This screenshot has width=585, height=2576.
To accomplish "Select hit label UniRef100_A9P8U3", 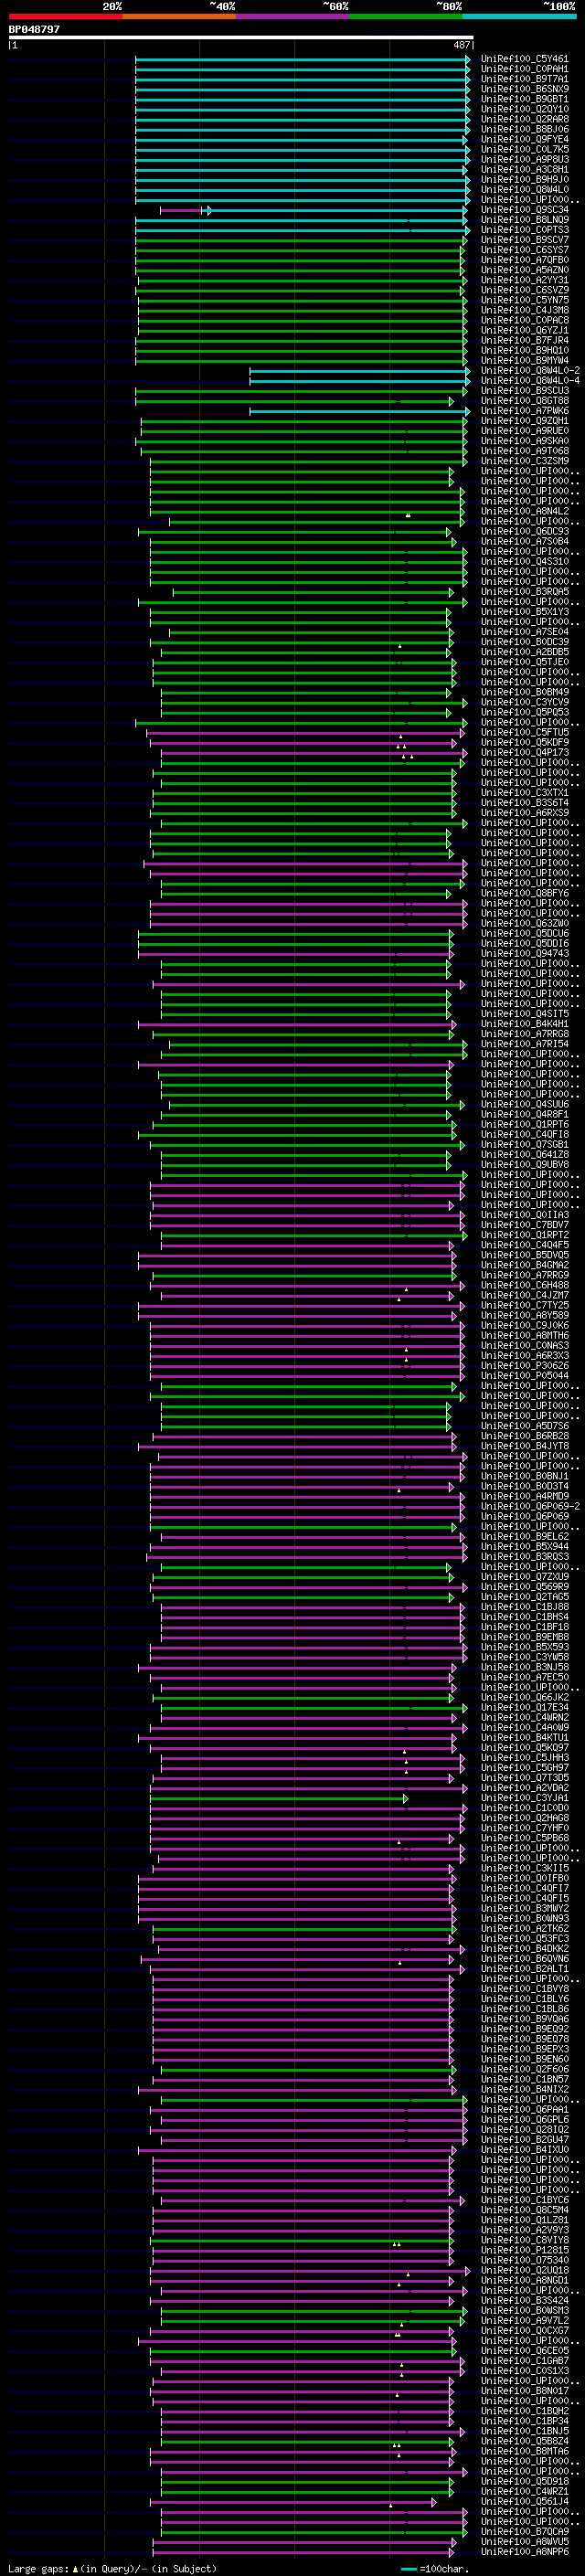I will coord(525,159).
